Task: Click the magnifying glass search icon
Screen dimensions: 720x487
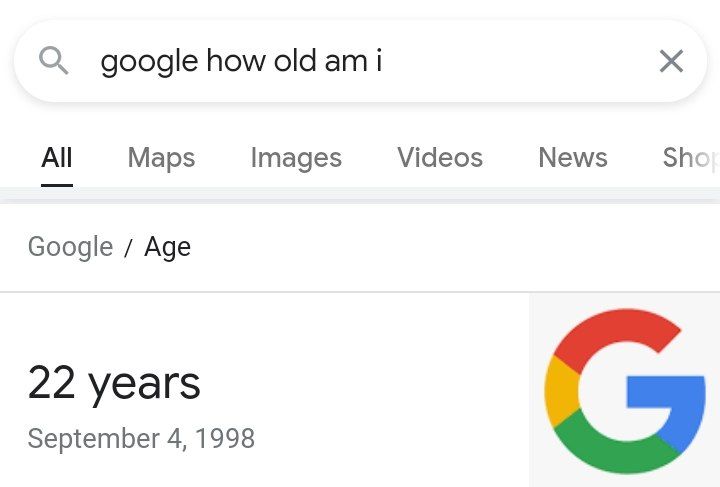Action: [54, 60]
